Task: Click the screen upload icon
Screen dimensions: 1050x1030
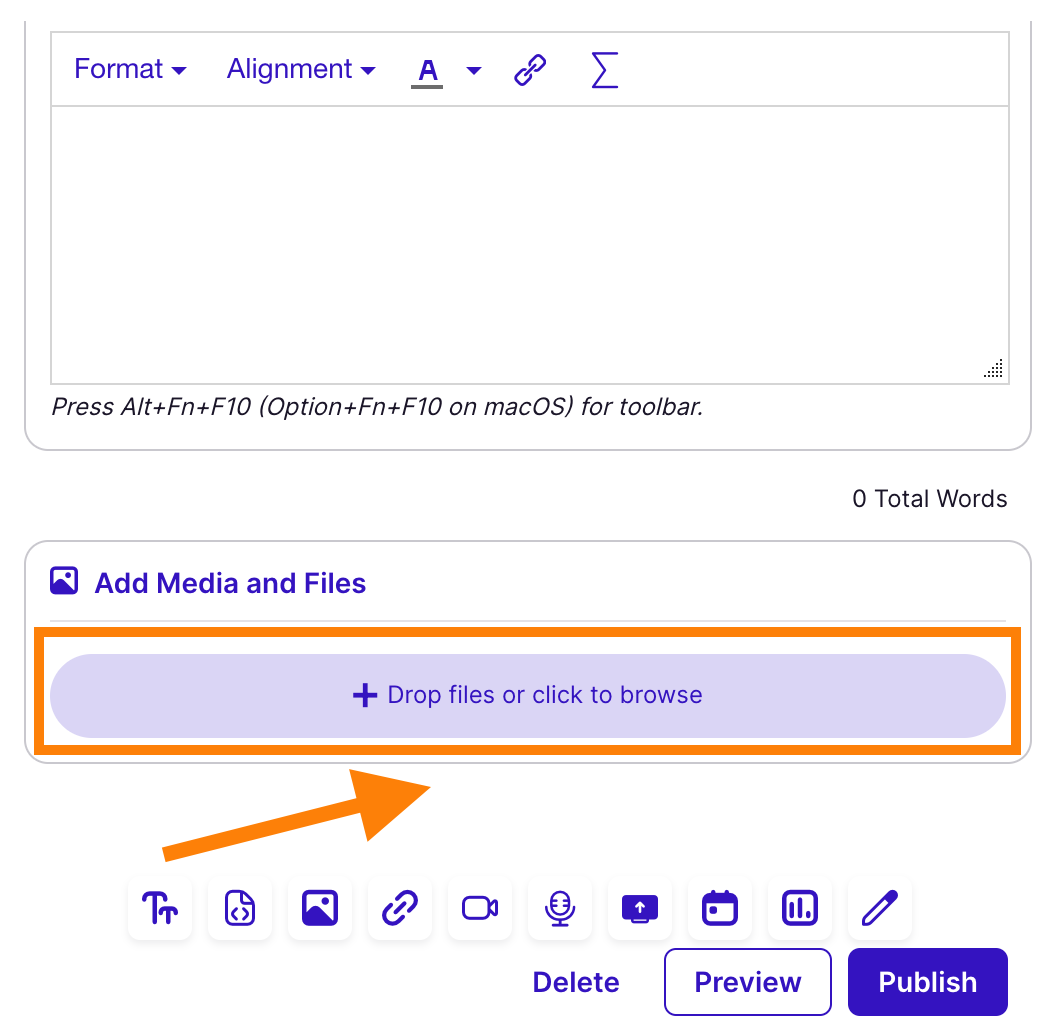Action: 640,908
